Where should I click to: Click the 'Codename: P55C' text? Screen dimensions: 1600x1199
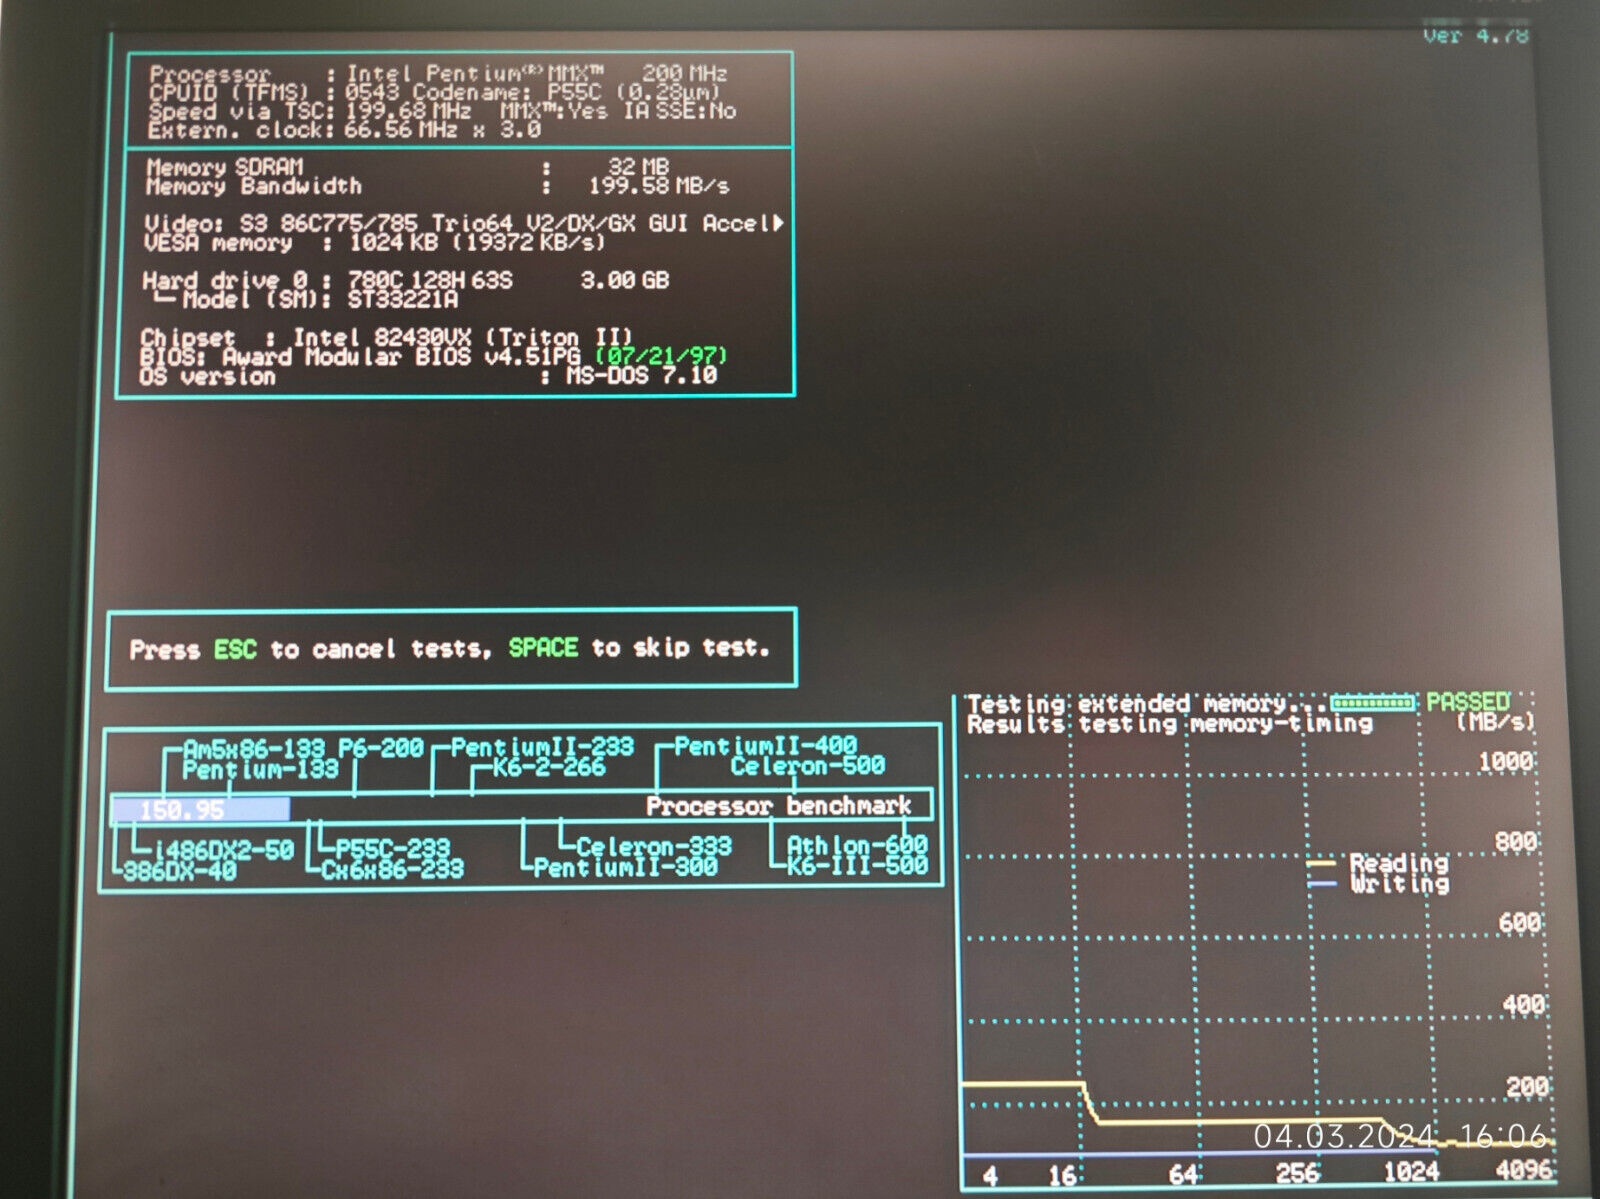point(507,92)
